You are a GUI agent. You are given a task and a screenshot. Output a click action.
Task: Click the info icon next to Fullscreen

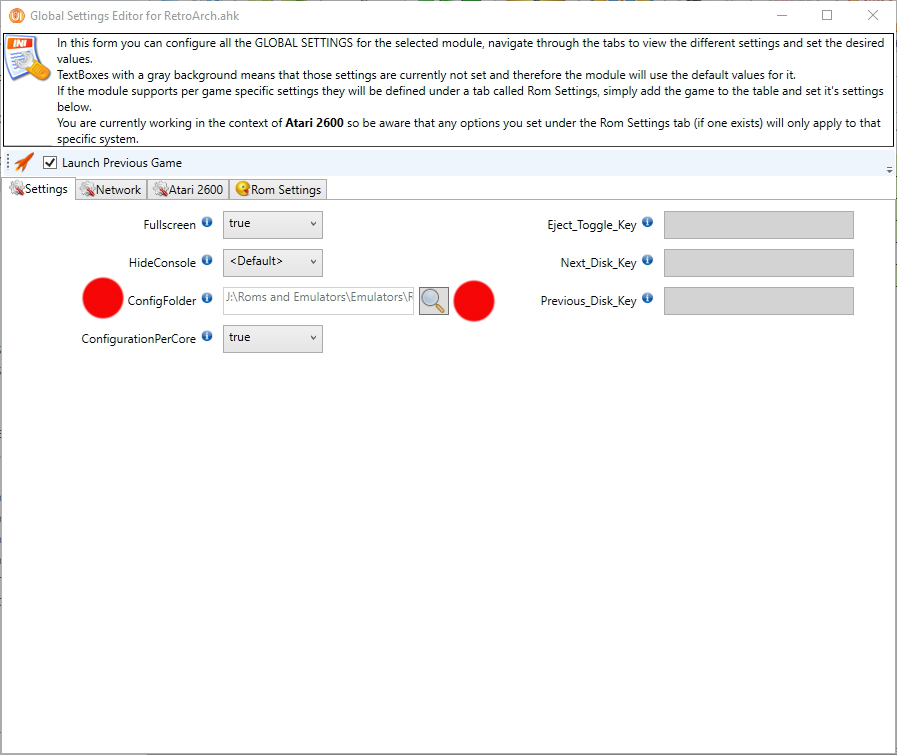(207, 222)
